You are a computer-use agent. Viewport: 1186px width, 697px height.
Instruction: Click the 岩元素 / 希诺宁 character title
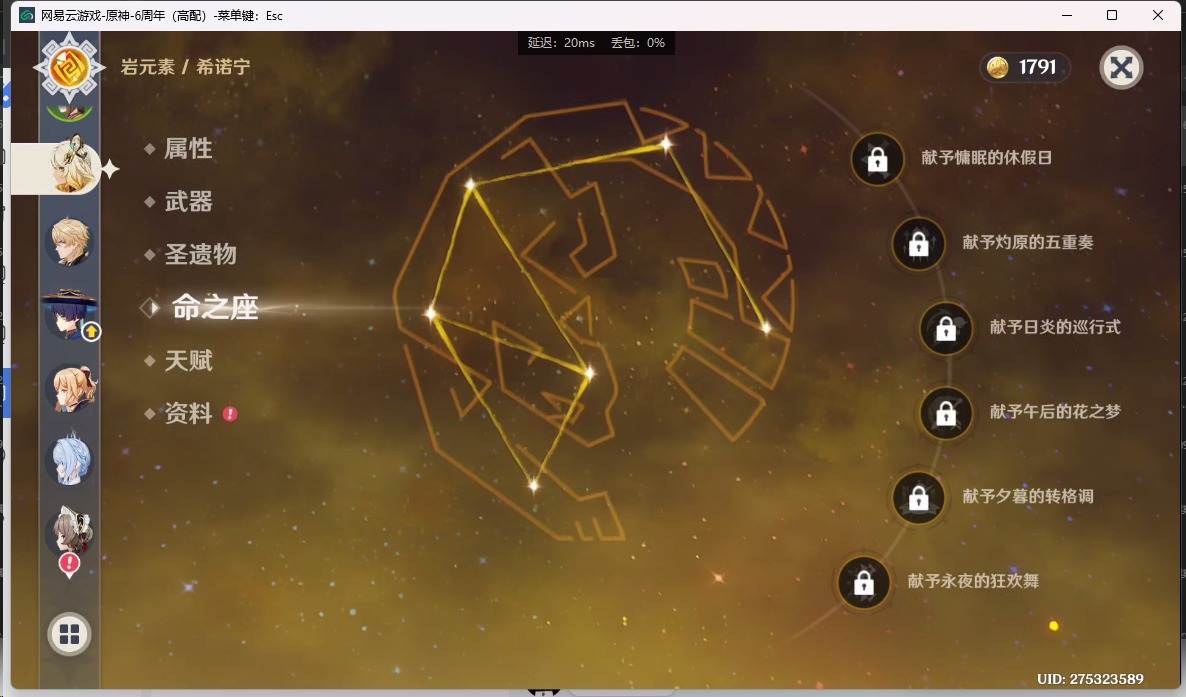pyautogui.click(x=185, y=67)
